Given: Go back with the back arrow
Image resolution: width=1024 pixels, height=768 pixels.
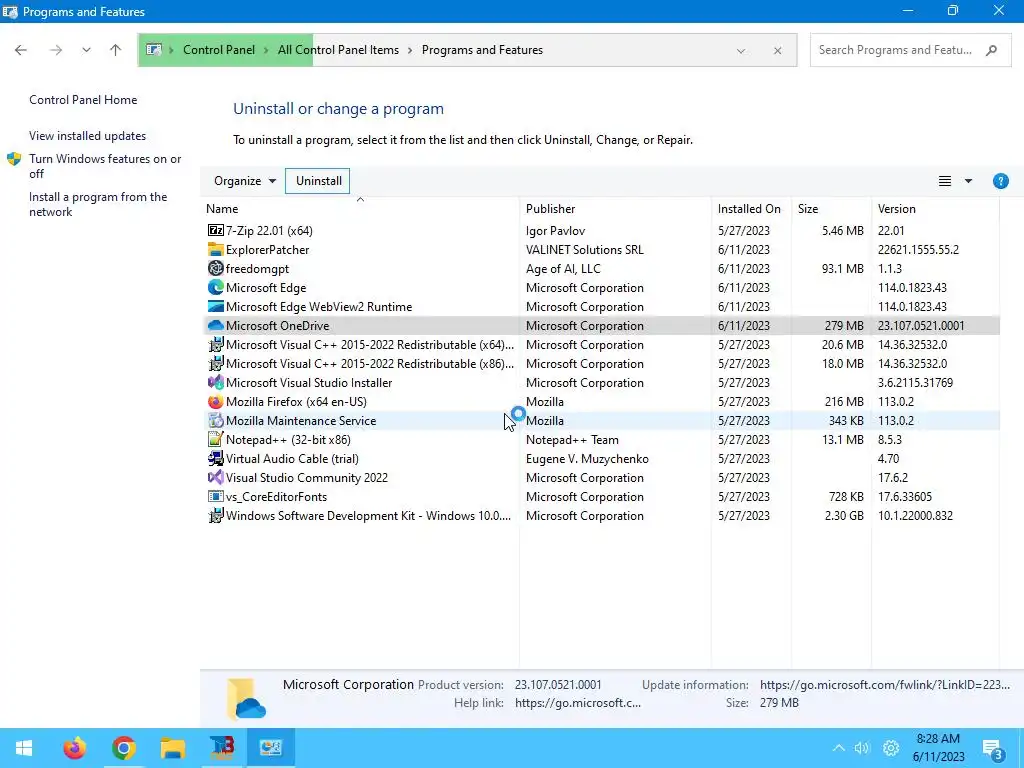Looking at the screenshot, I should pos(21,50).
